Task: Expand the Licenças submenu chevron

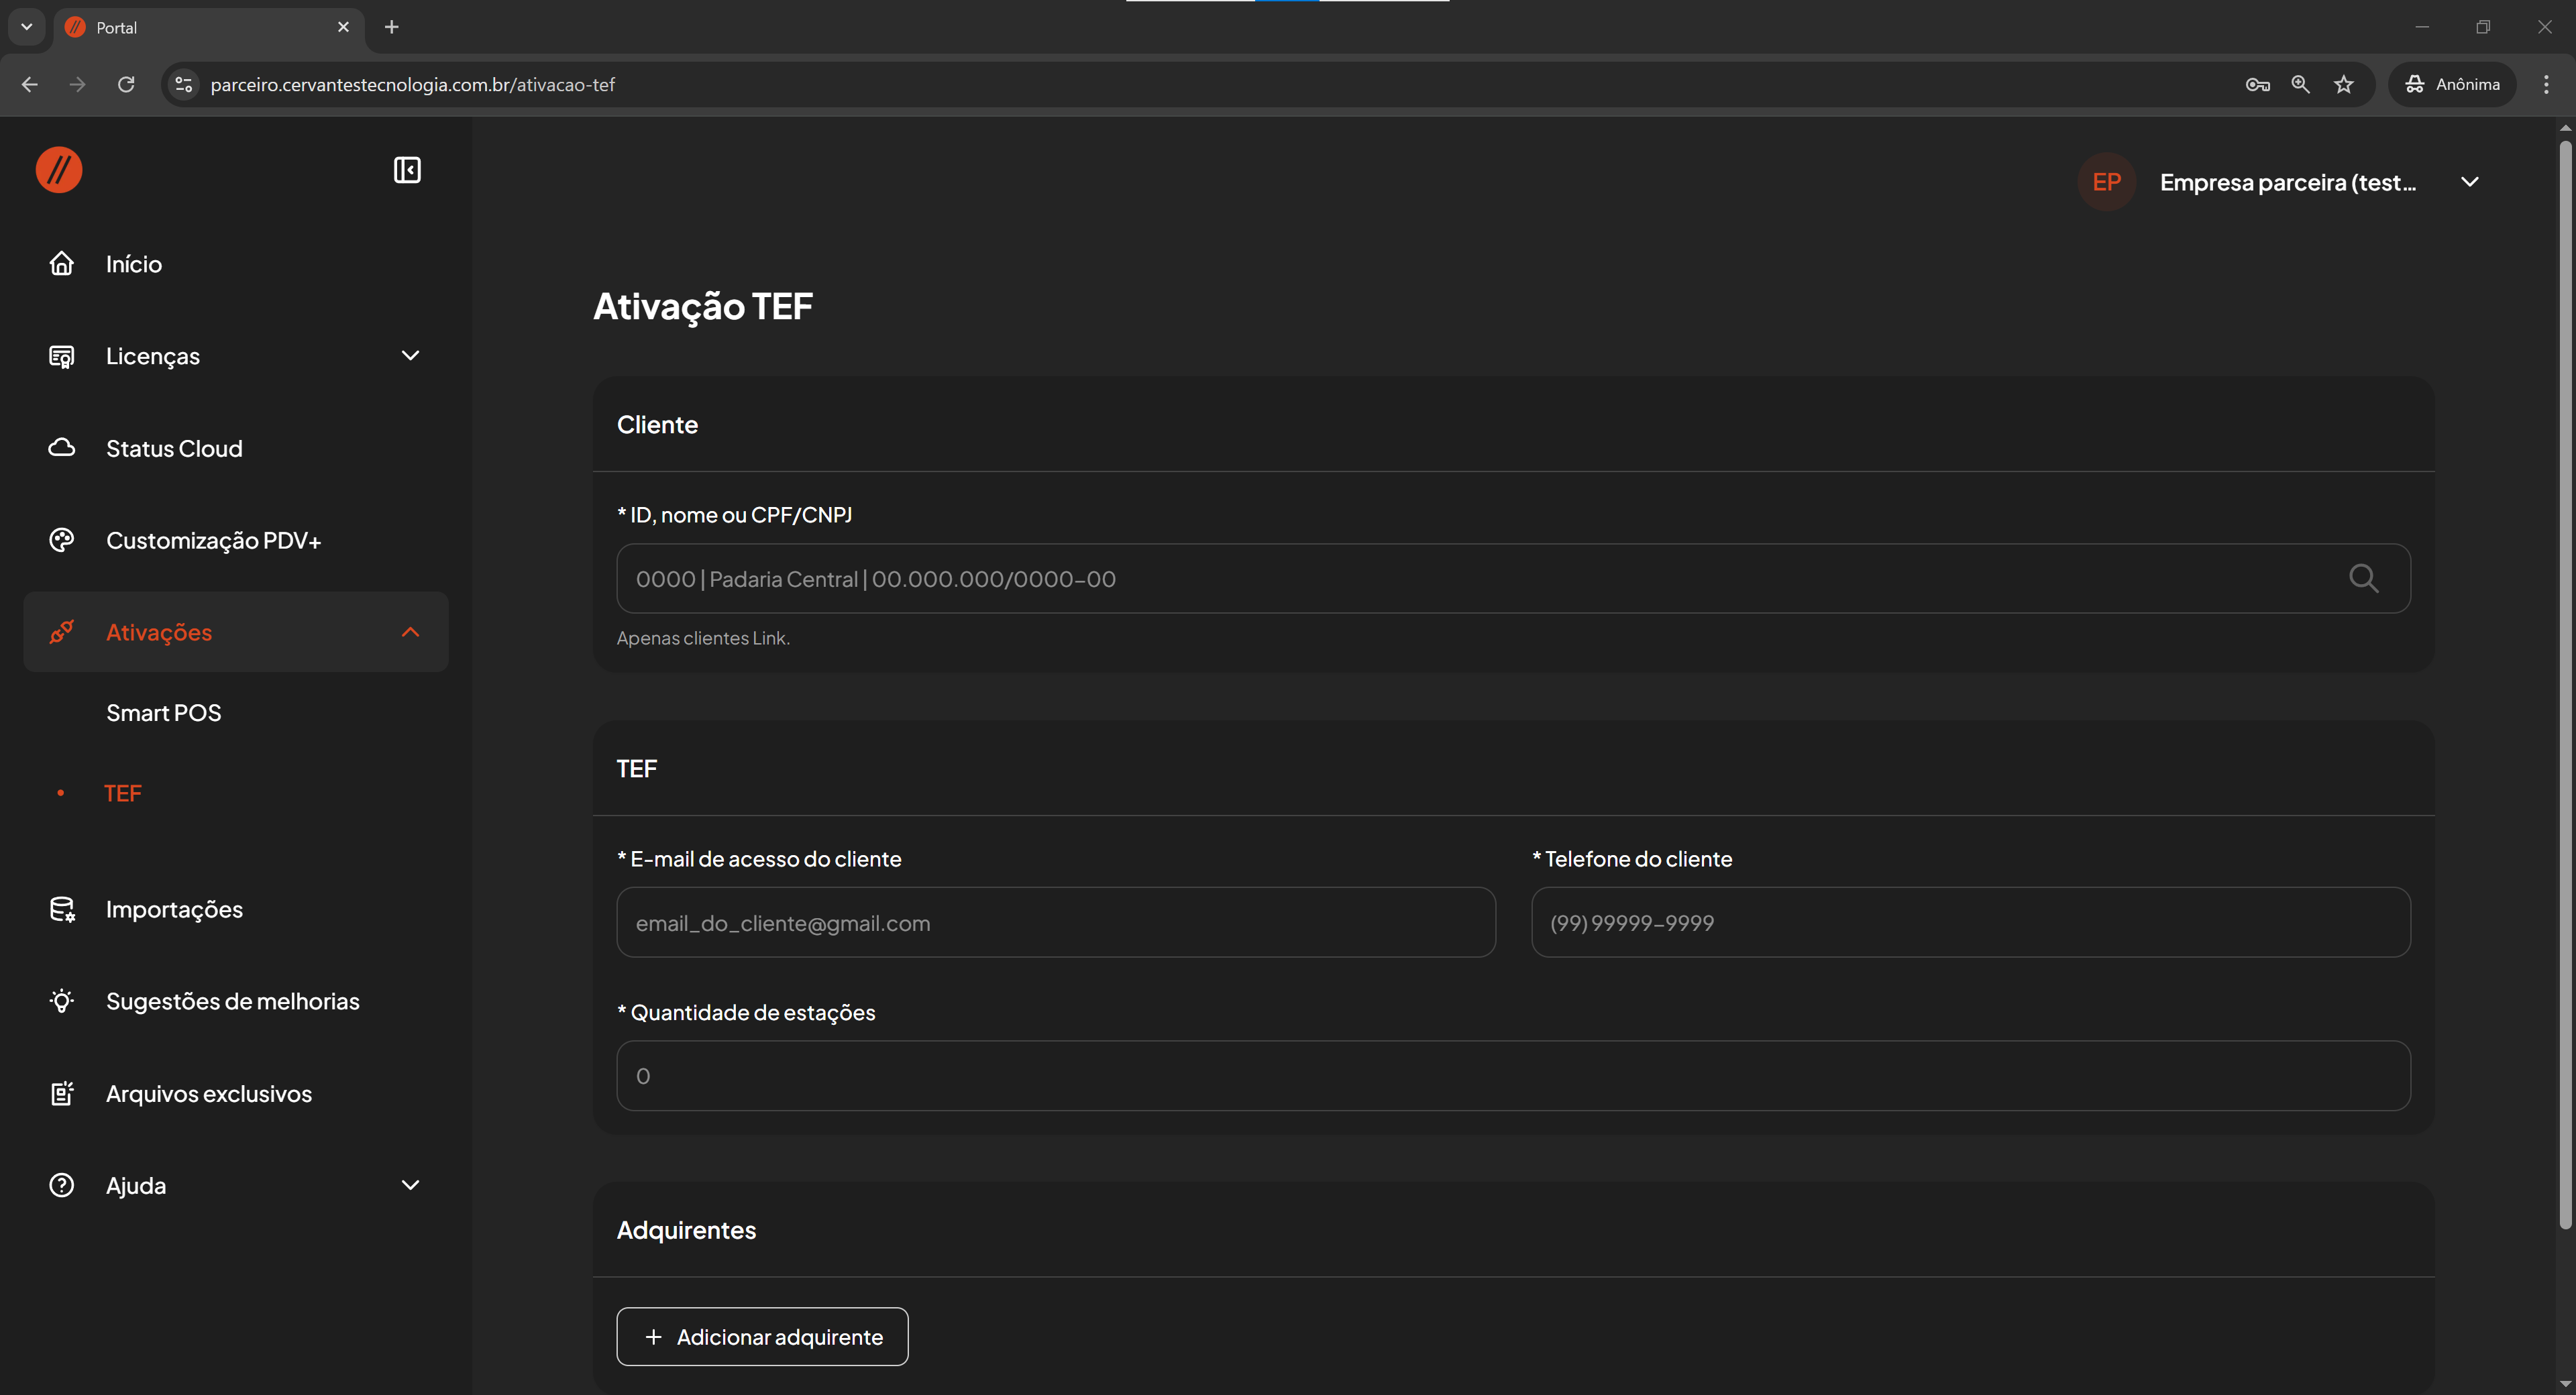Action: pyautogui.click(x=410, y=356)
